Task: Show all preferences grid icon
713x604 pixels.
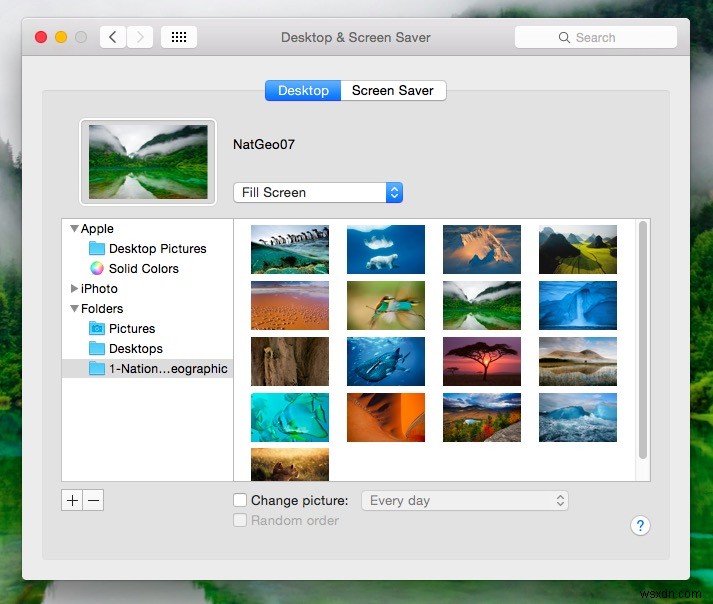Action: [179, 37]
